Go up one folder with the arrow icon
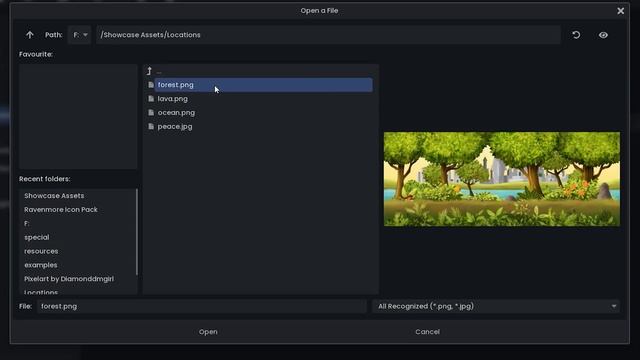Viewport: 640px width, 360px height. point(29,35)
